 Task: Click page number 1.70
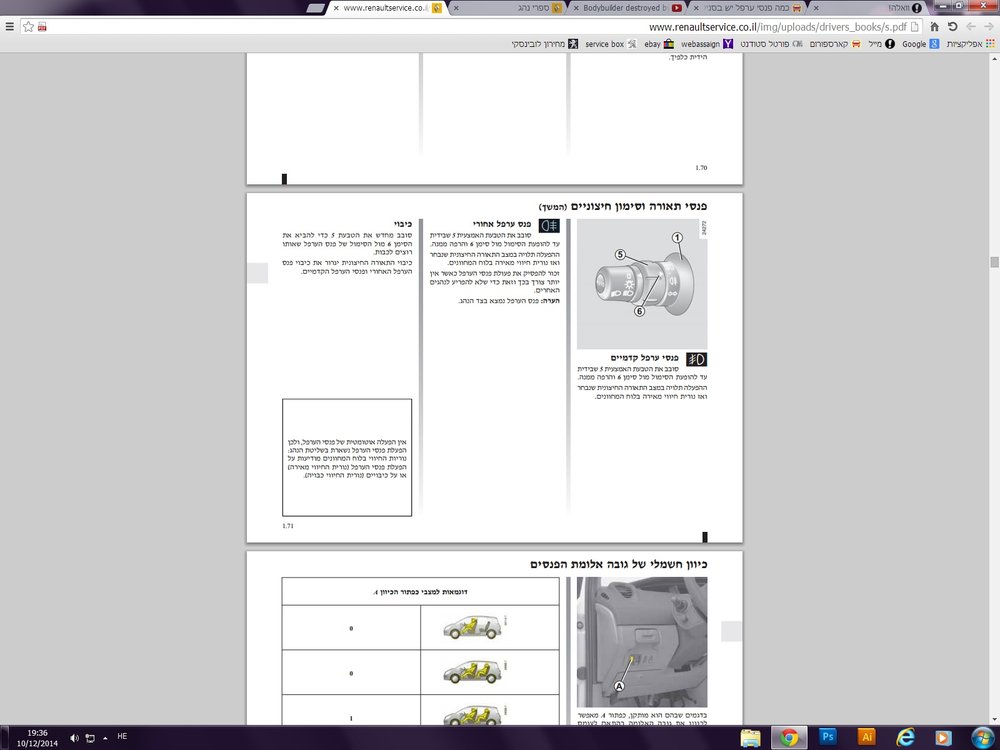(x=701, y=168)
